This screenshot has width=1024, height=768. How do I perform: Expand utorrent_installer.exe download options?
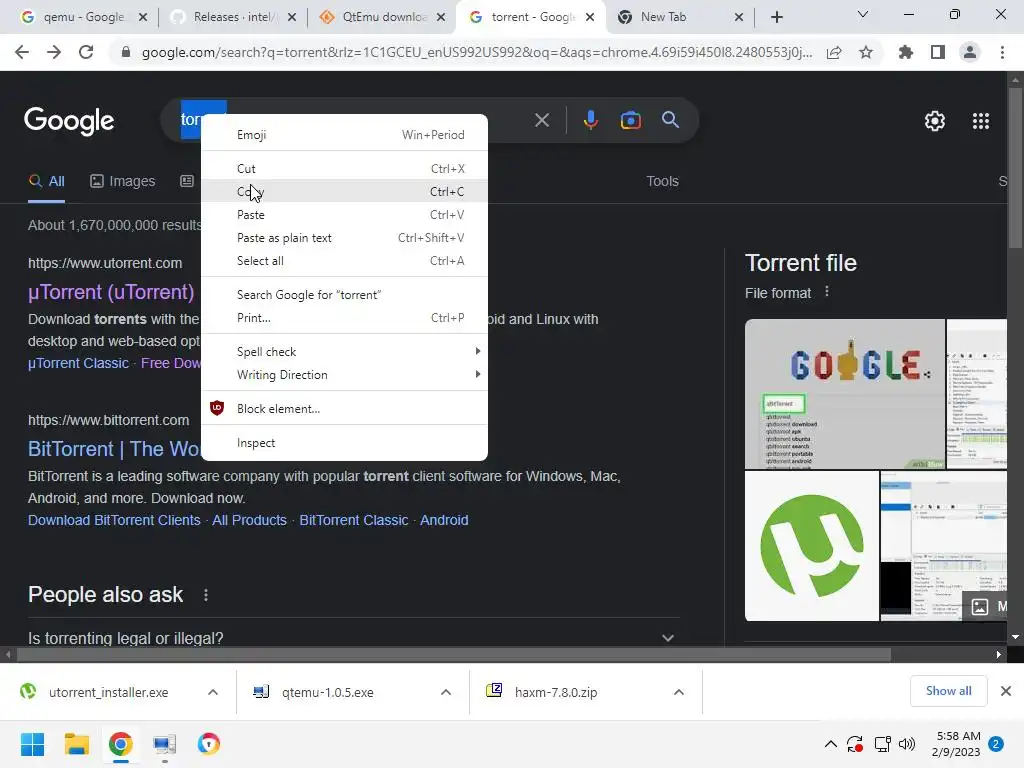[213, 692]
